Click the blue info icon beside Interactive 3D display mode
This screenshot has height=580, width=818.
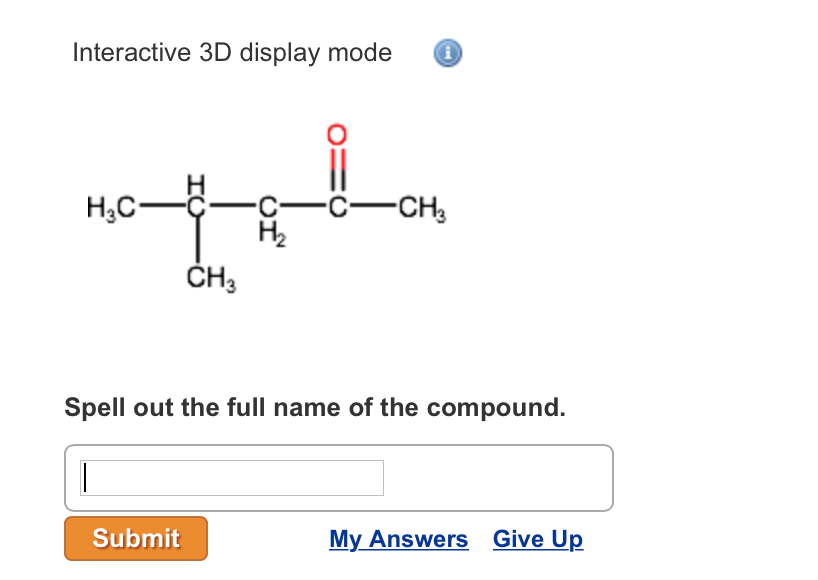pos(447,53)
